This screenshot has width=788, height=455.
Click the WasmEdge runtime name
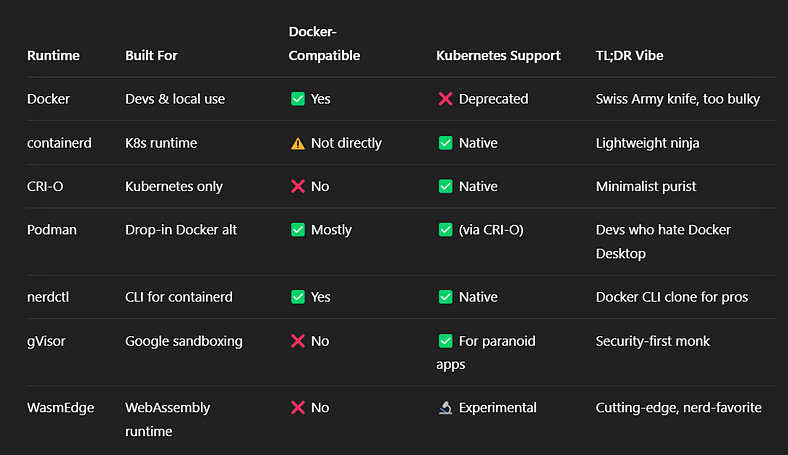coord(60,408)
